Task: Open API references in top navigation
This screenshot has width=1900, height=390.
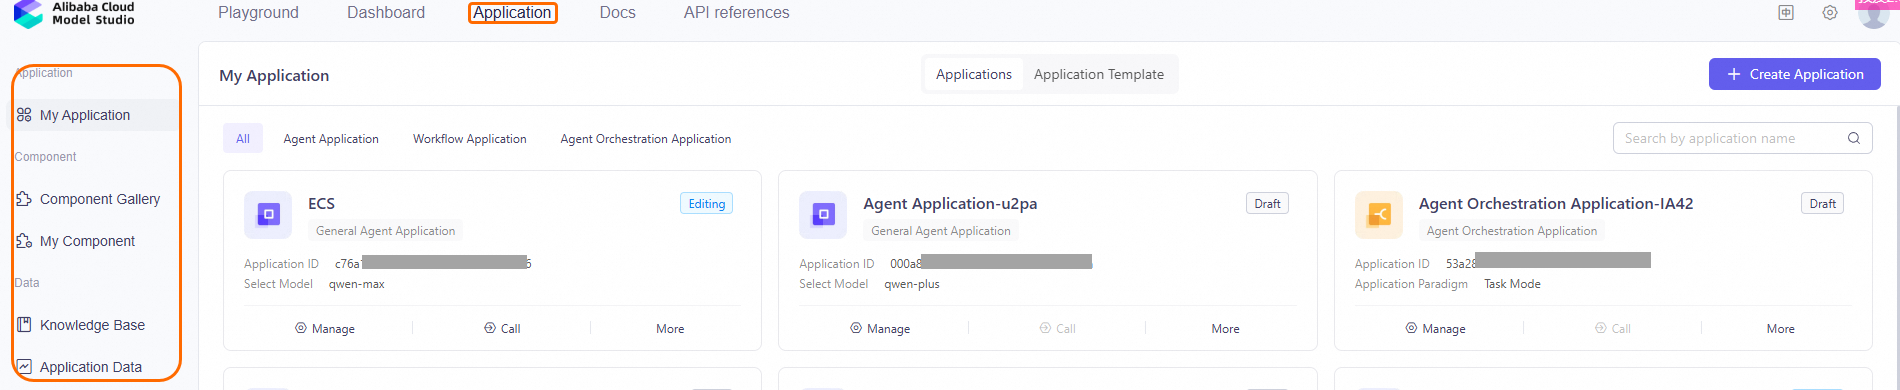Action: pos(737,13)
